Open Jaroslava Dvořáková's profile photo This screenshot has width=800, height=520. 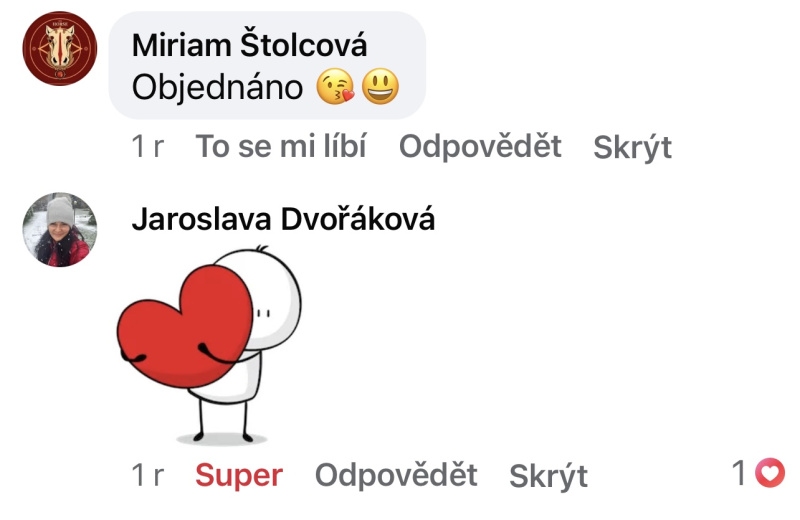click(x=60, y=230)
